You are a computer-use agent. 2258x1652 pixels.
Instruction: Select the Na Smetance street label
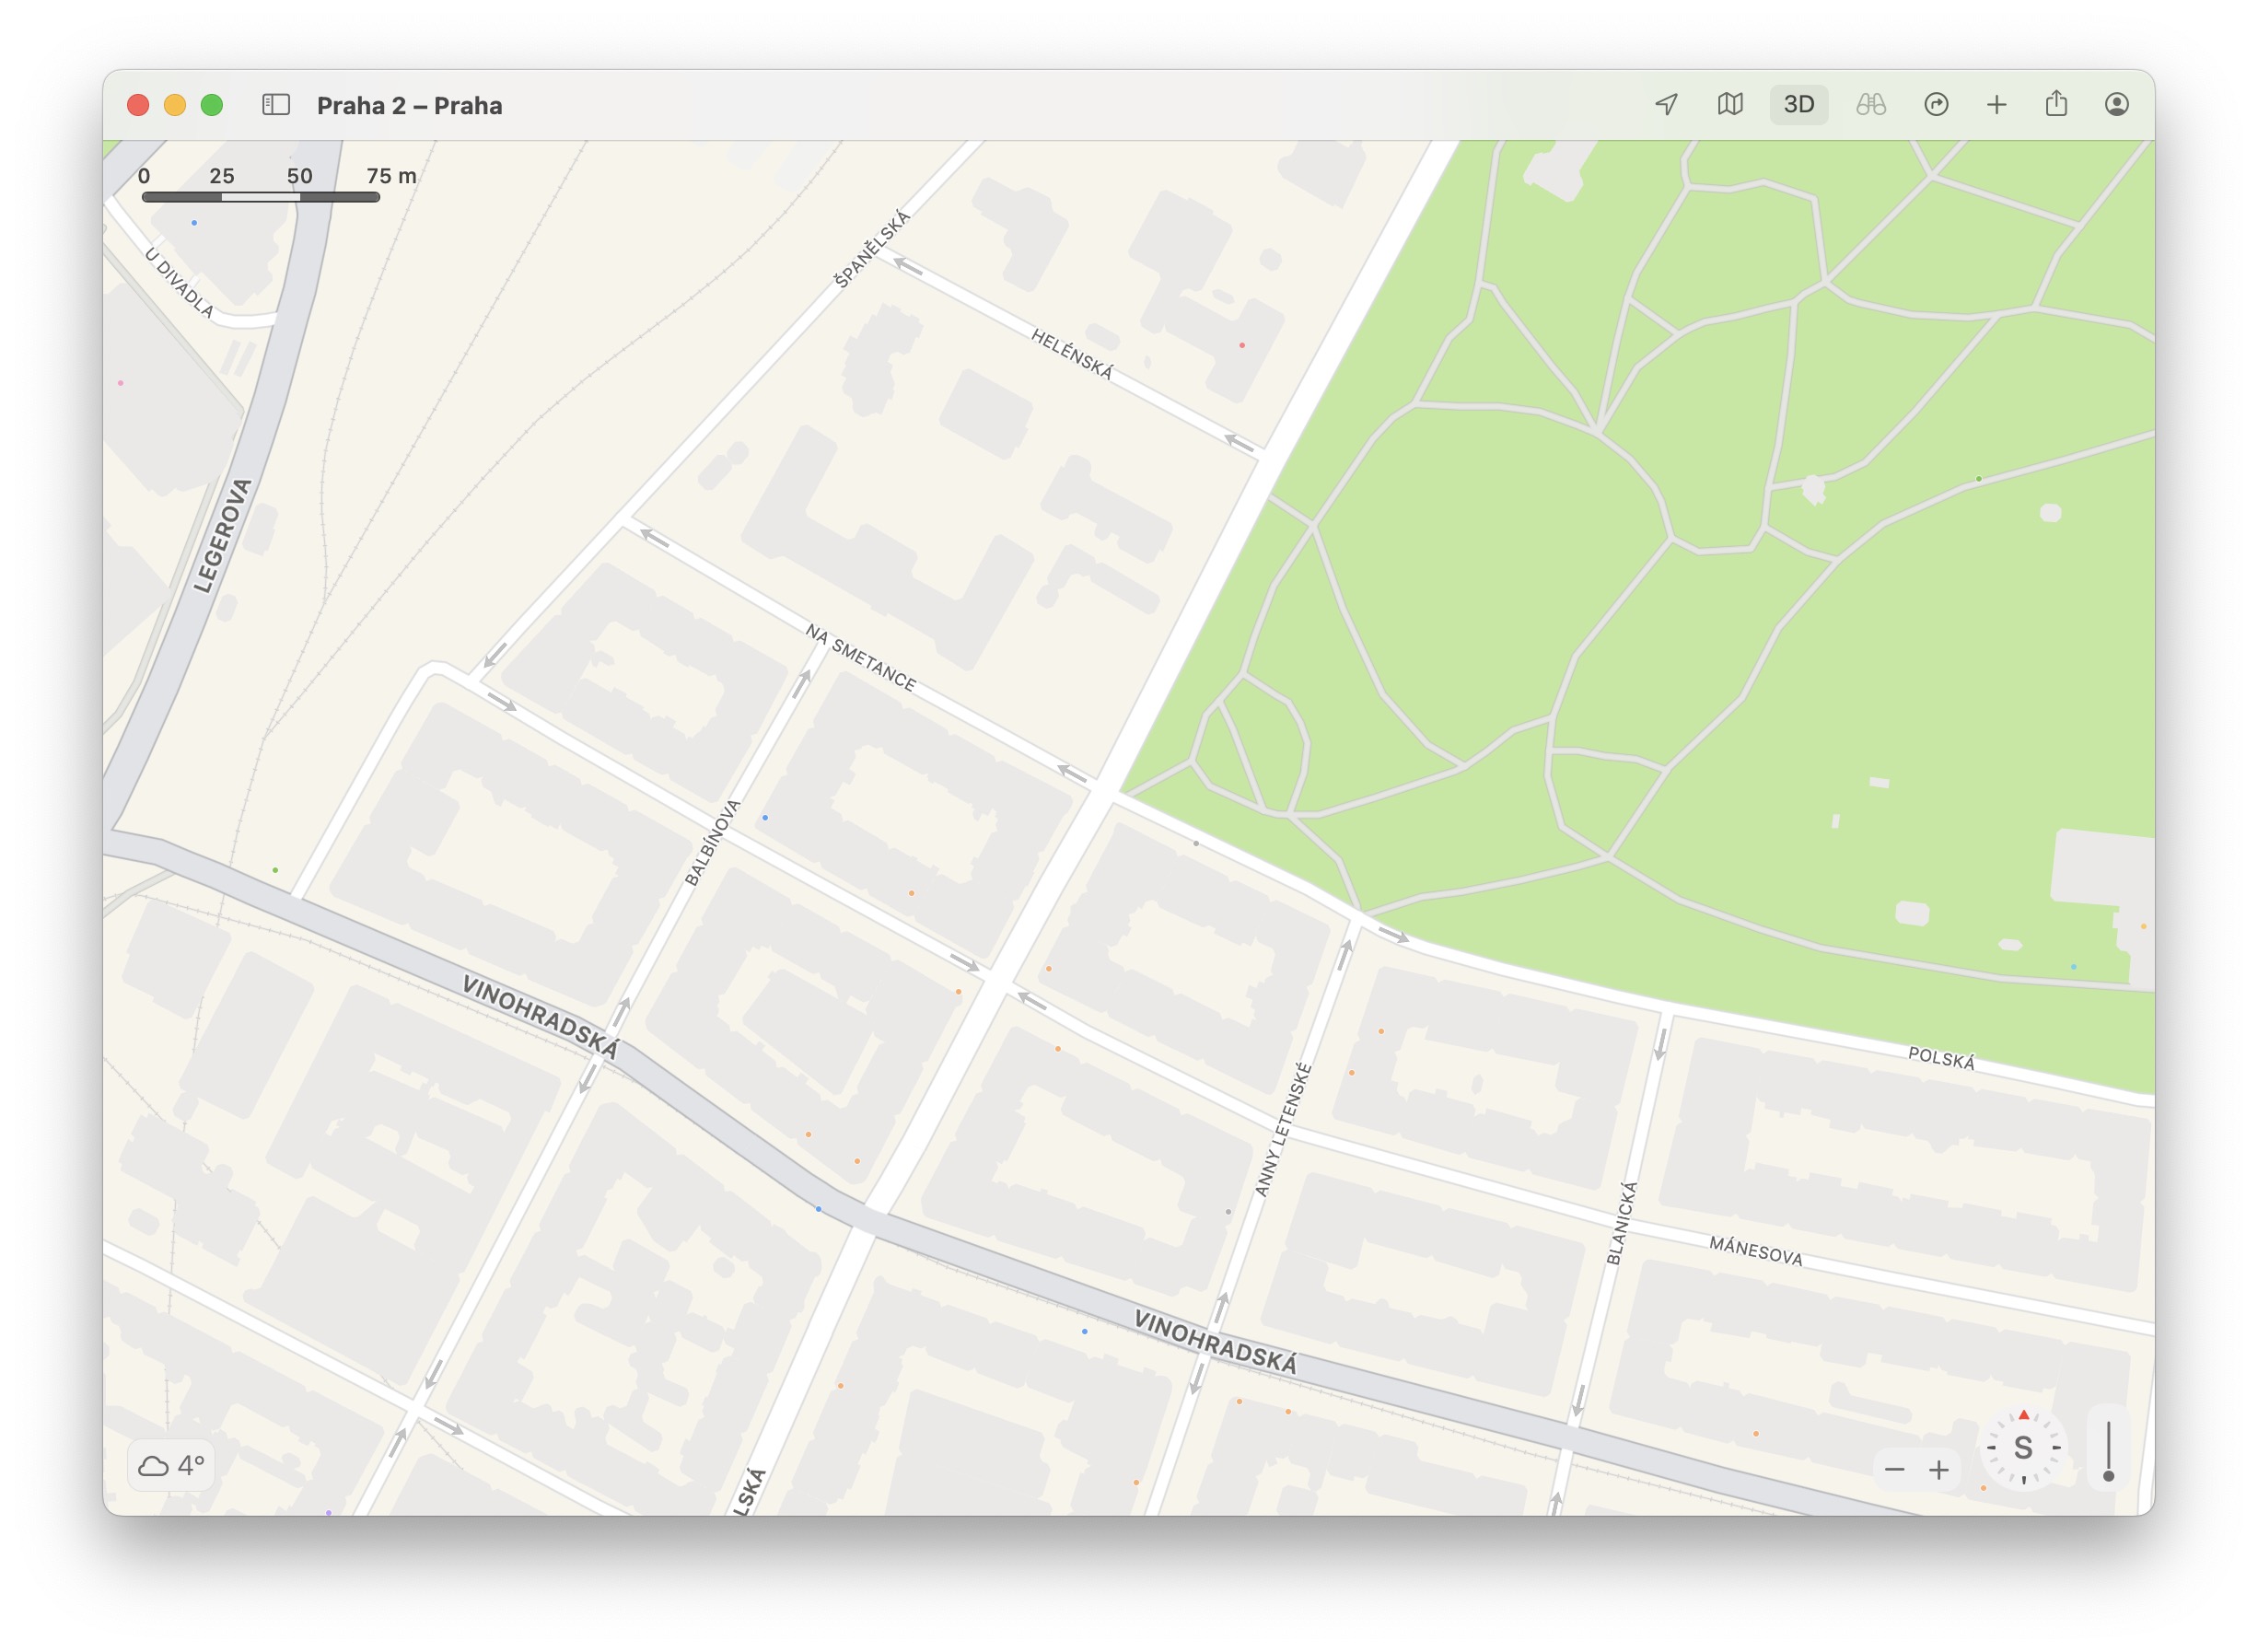(x=861, y=658)
